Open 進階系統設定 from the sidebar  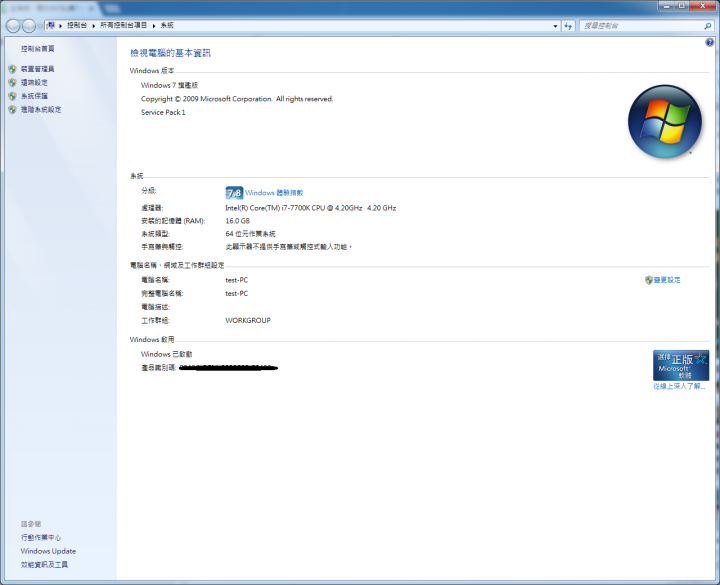click(x=41, y=110)
